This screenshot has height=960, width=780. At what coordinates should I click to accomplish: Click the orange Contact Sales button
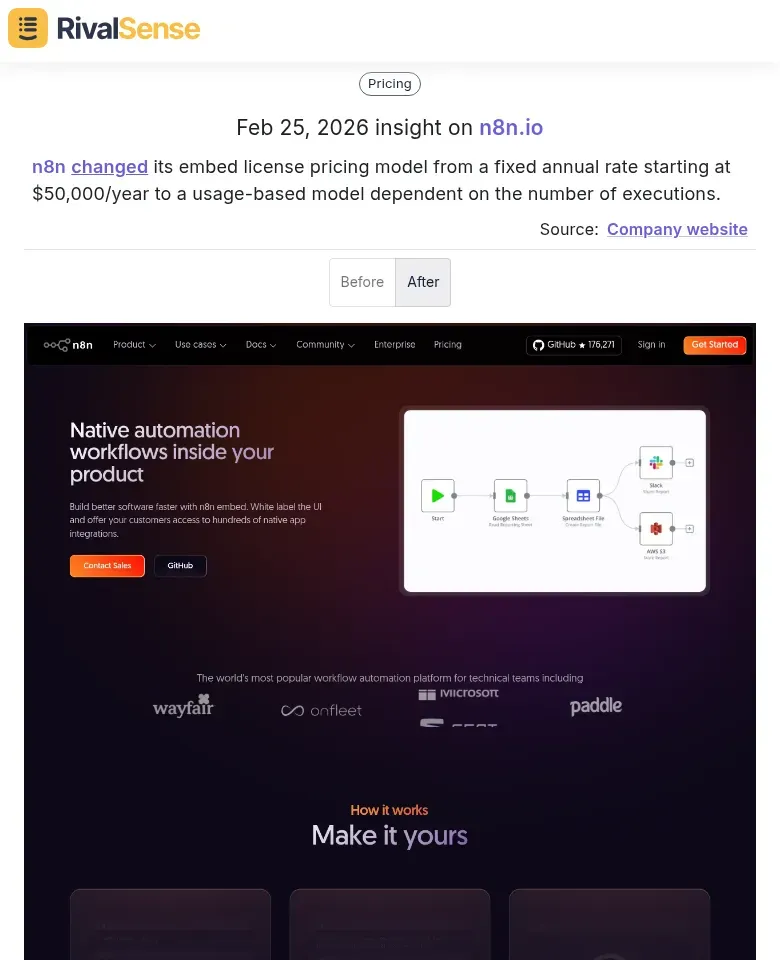click(x=107, y=565)
